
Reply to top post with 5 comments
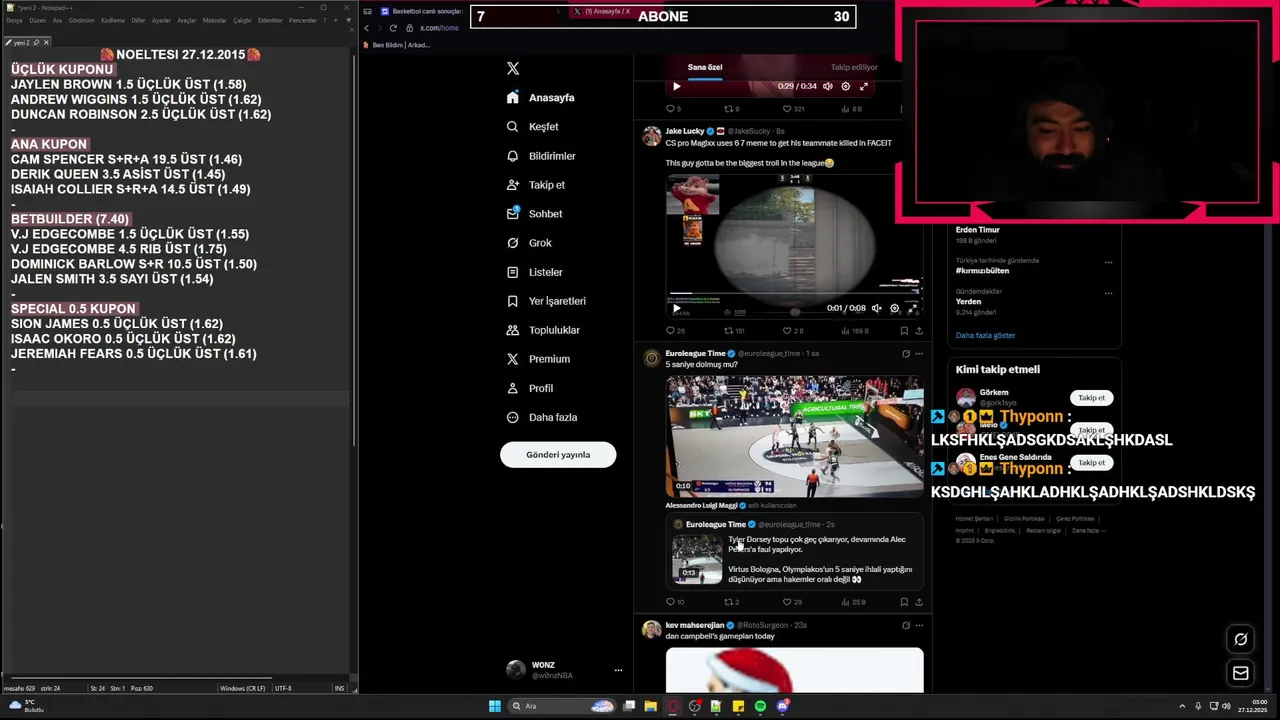[673, 109]
